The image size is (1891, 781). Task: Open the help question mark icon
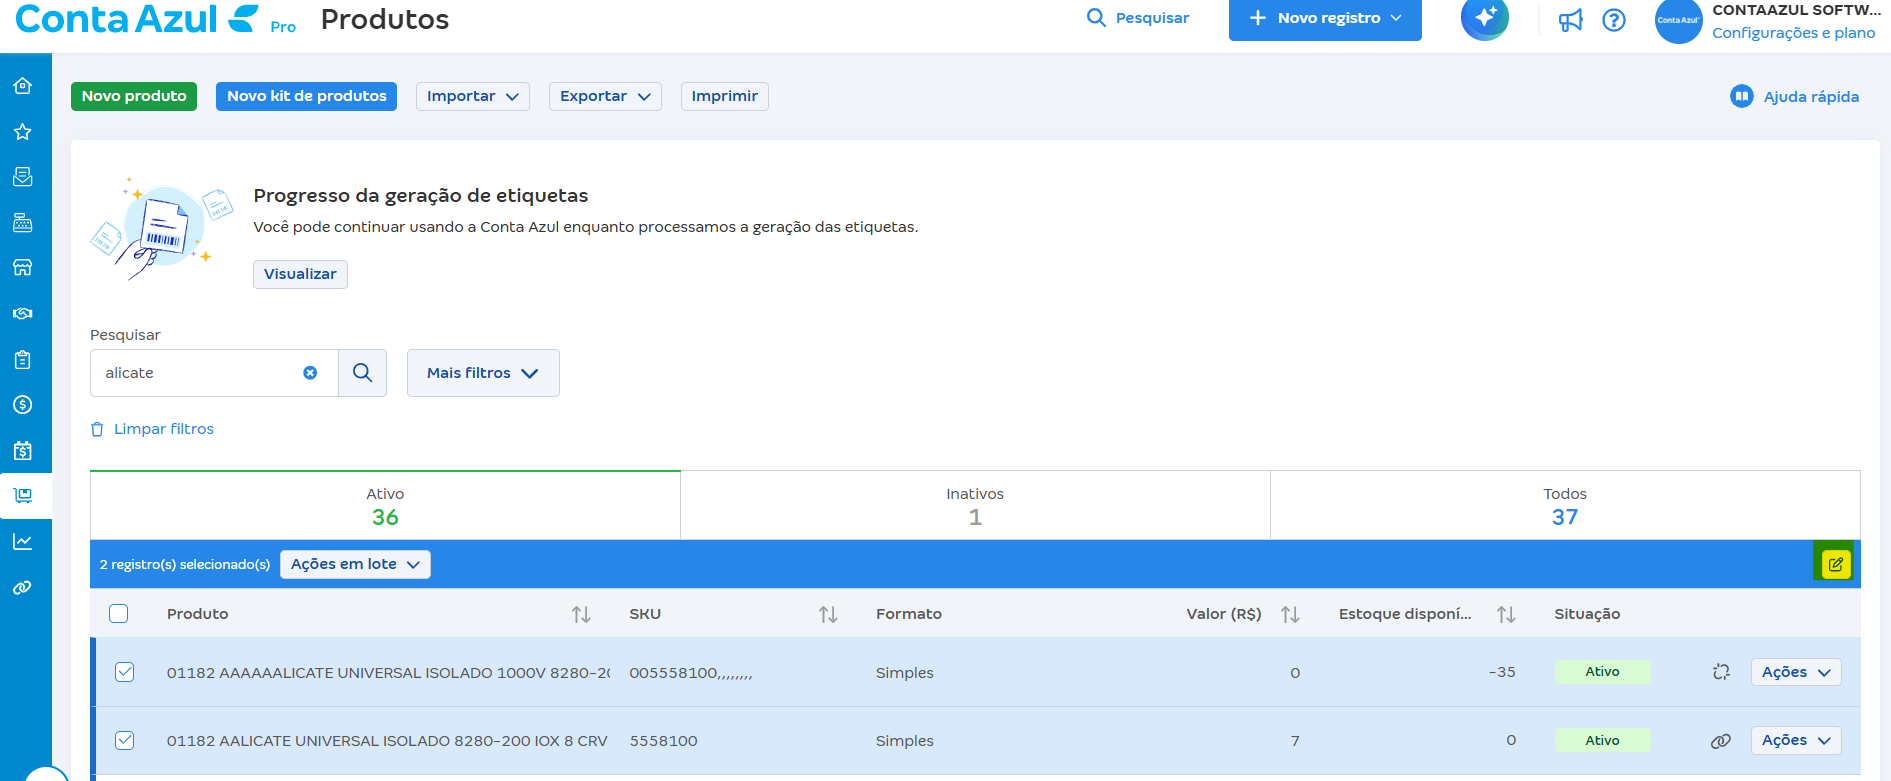point(1614,20)
